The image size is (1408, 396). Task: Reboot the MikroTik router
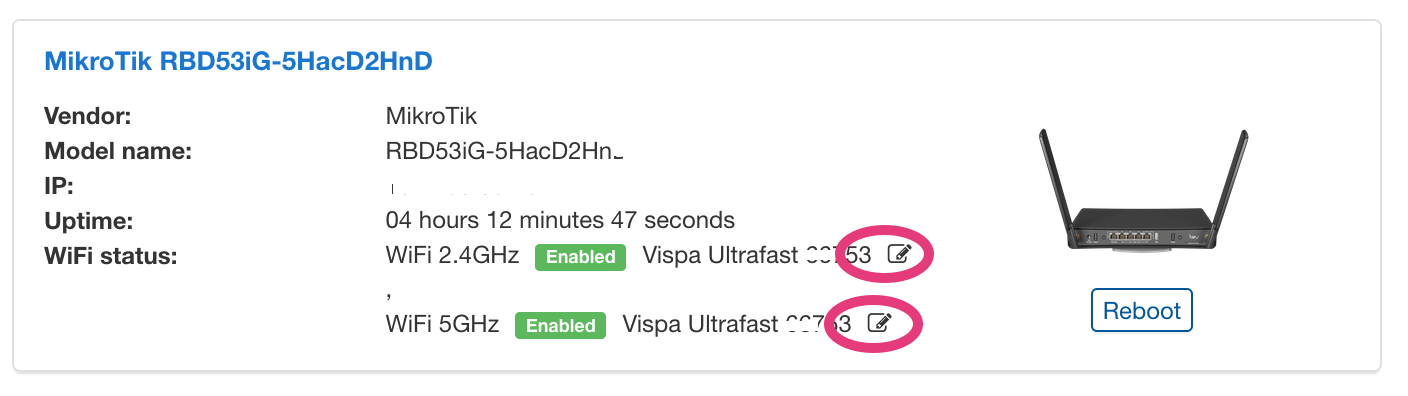coord(1142,311)
